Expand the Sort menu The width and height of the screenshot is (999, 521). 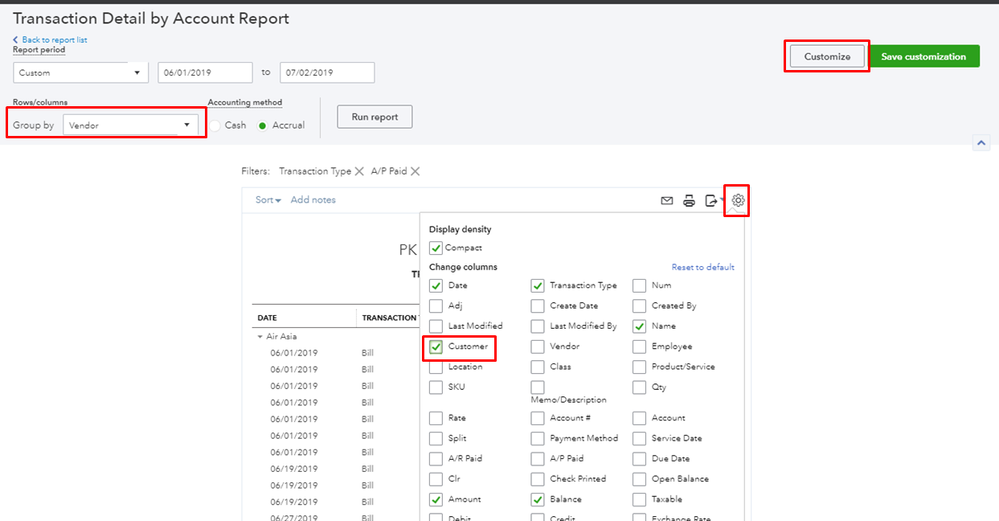pos(267,200)
